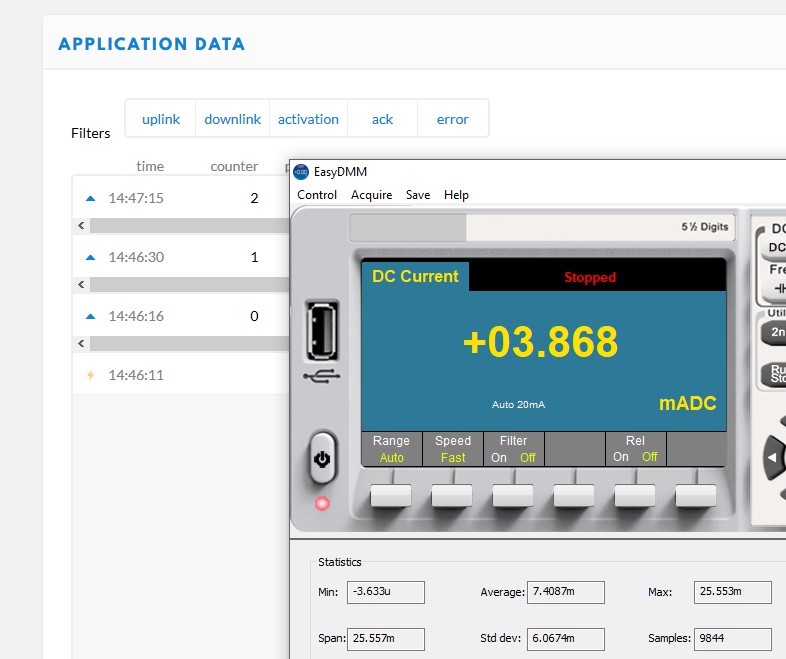Click the scroll-left arrow under 14:46:30 row

[x=81, y=285]
